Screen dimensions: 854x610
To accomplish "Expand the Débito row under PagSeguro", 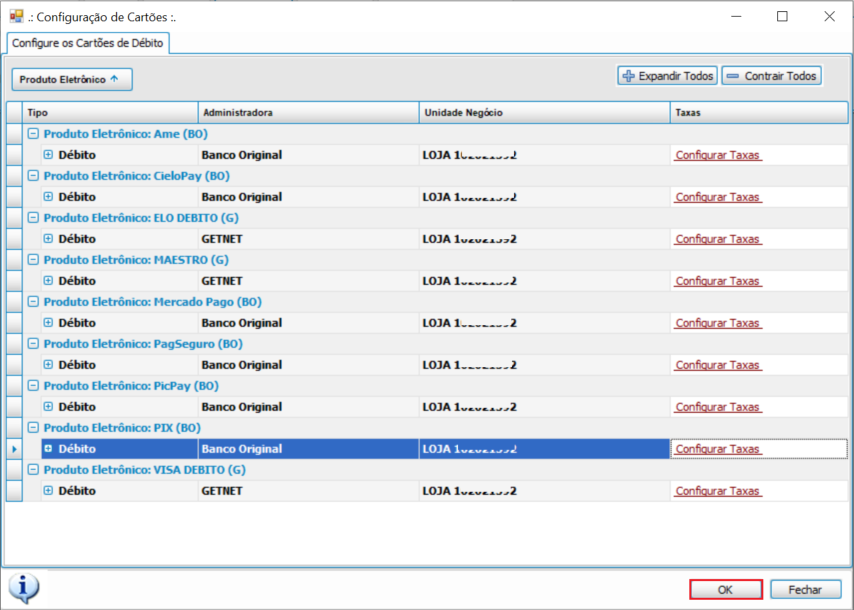I will tap(48, 364).
